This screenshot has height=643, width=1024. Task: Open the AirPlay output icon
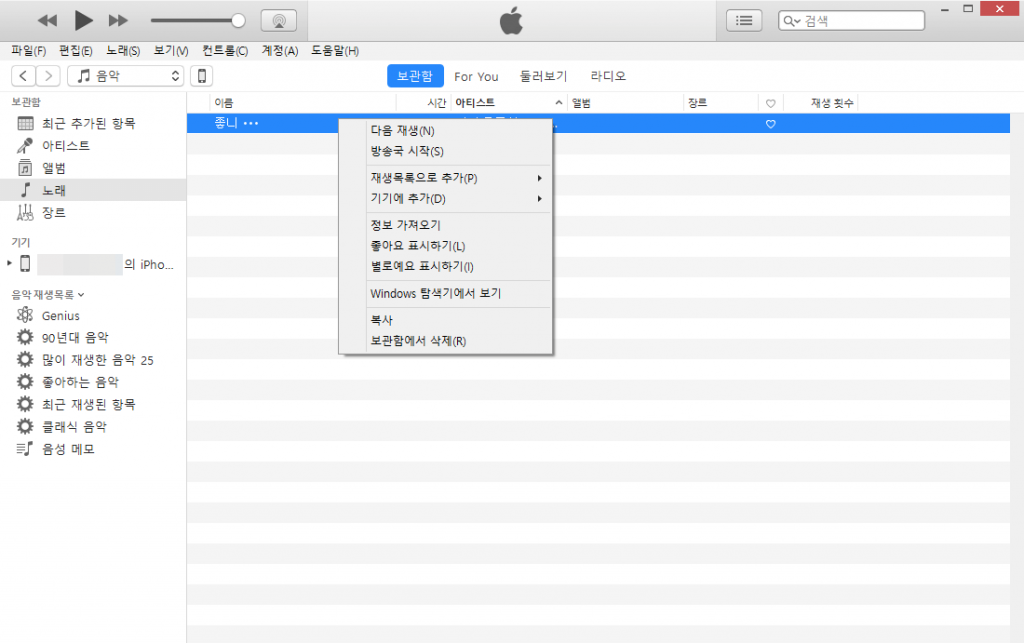click(278, 20)
